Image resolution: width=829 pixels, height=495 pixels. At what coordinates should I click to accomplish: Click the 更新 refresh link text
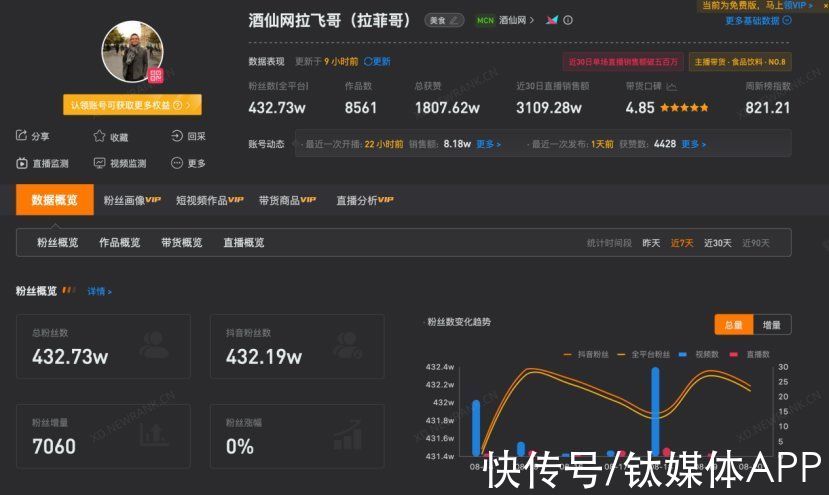click(x=382, y=61)
